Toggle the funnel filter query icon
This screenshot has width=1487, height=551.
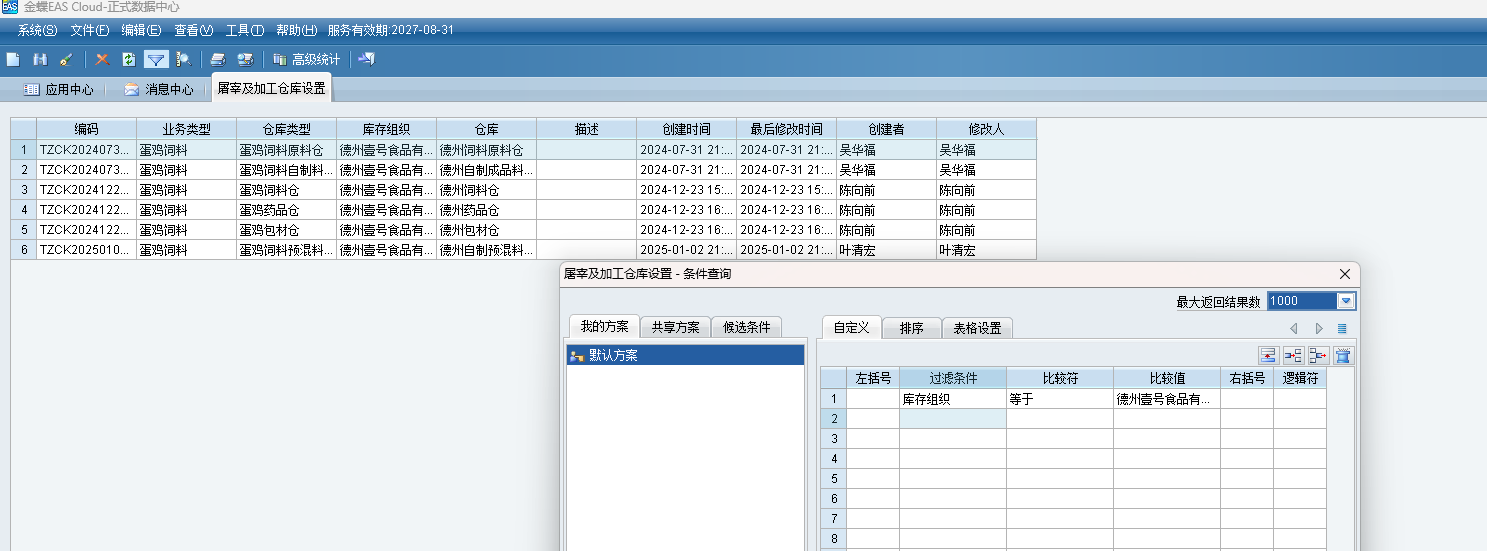pos(155,59)
